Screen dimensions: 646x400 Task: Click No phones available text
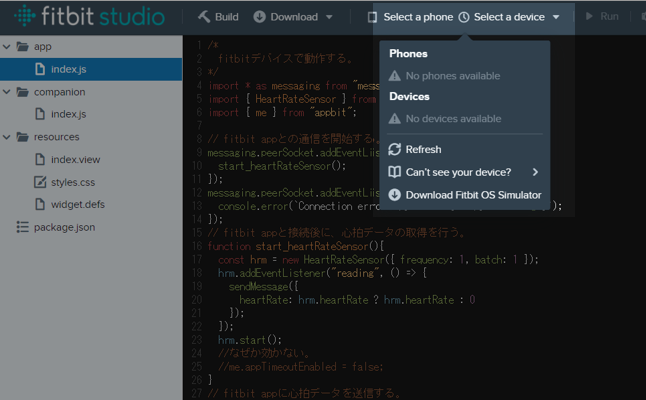(453, 76)
